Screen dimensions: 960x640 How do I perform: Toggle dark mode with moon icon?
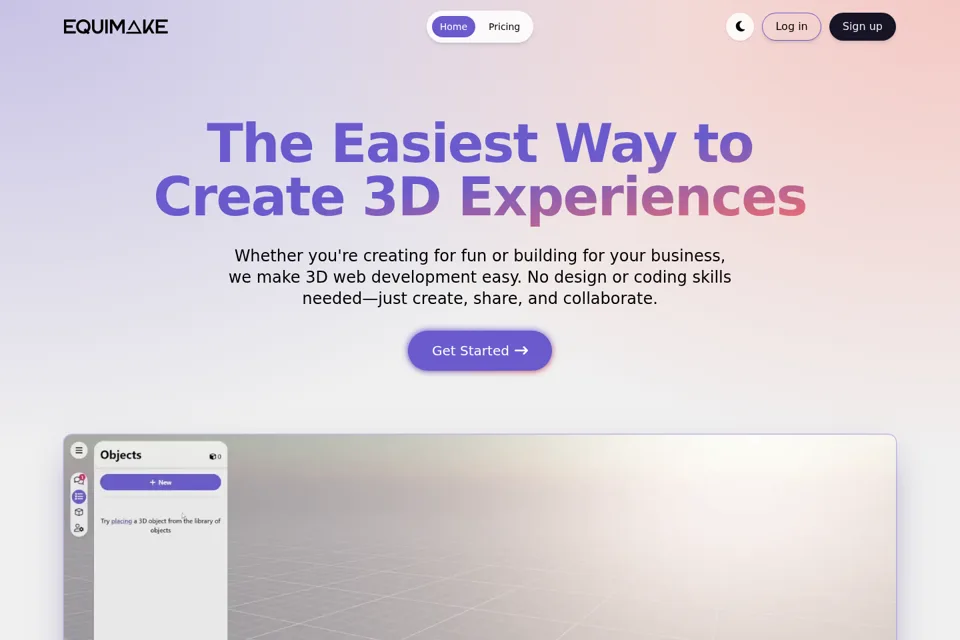(740, 26)
